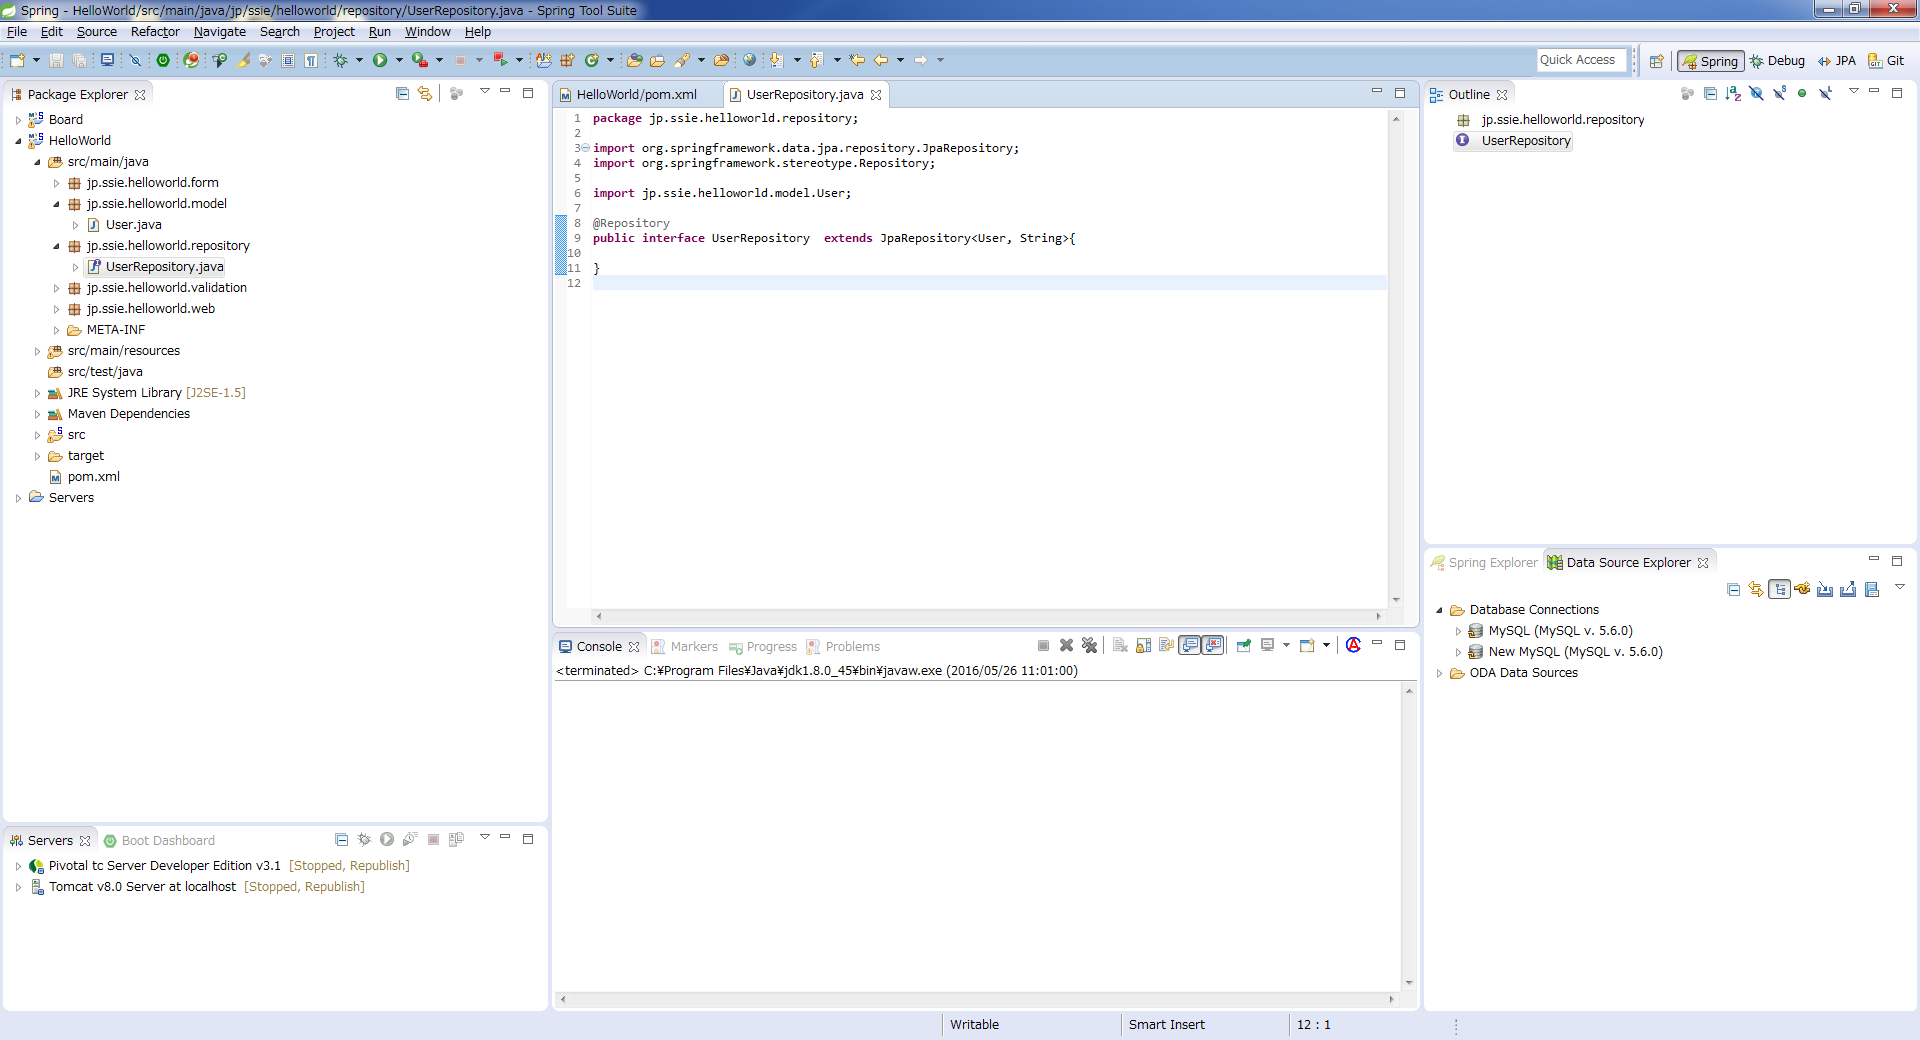Open the Navigate menu
The image size is (1920, 1040).
(219, 32)
